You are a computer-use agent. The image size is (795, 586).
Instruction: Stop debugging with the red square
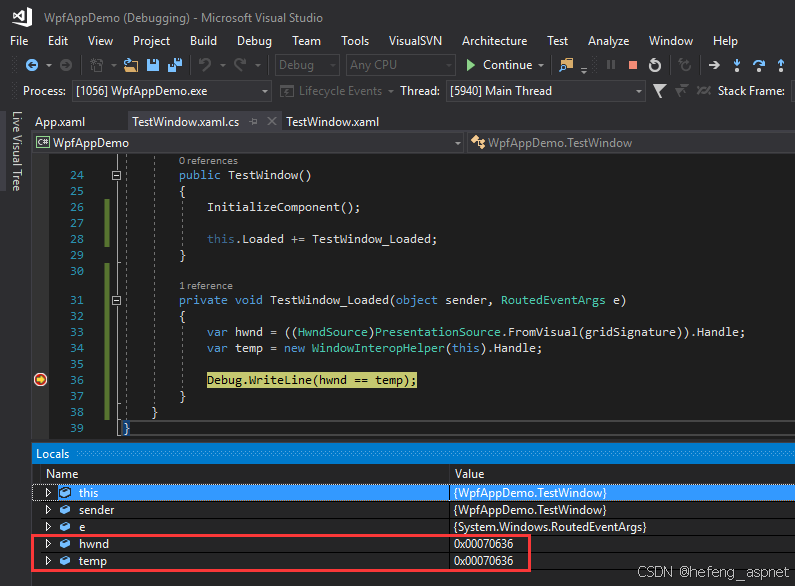coord(633,65)
